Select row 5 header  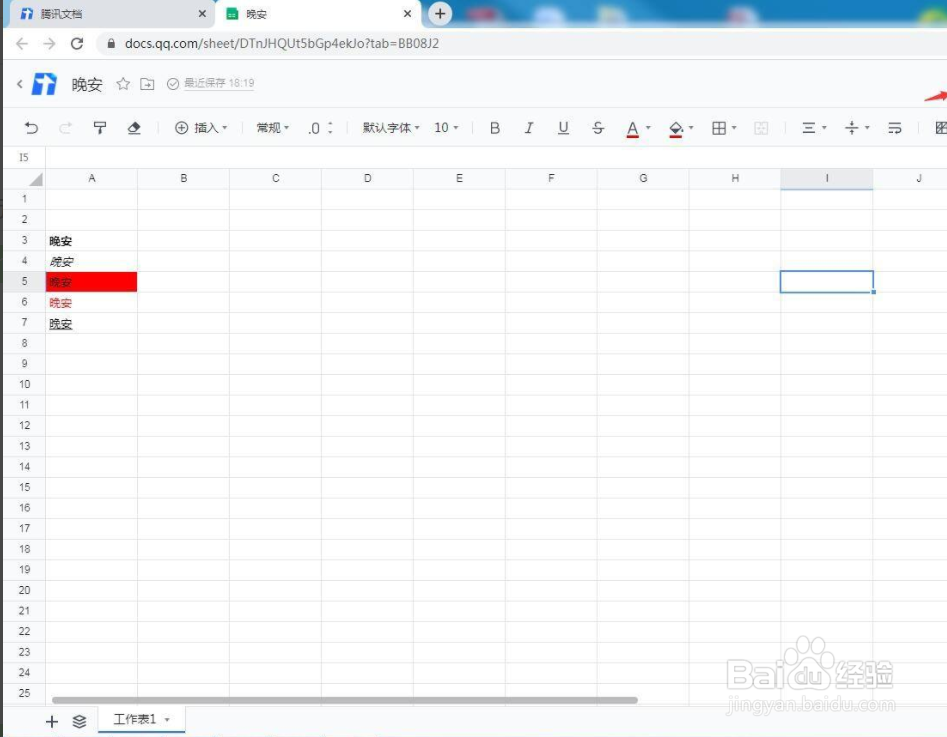tap(25, 282)
